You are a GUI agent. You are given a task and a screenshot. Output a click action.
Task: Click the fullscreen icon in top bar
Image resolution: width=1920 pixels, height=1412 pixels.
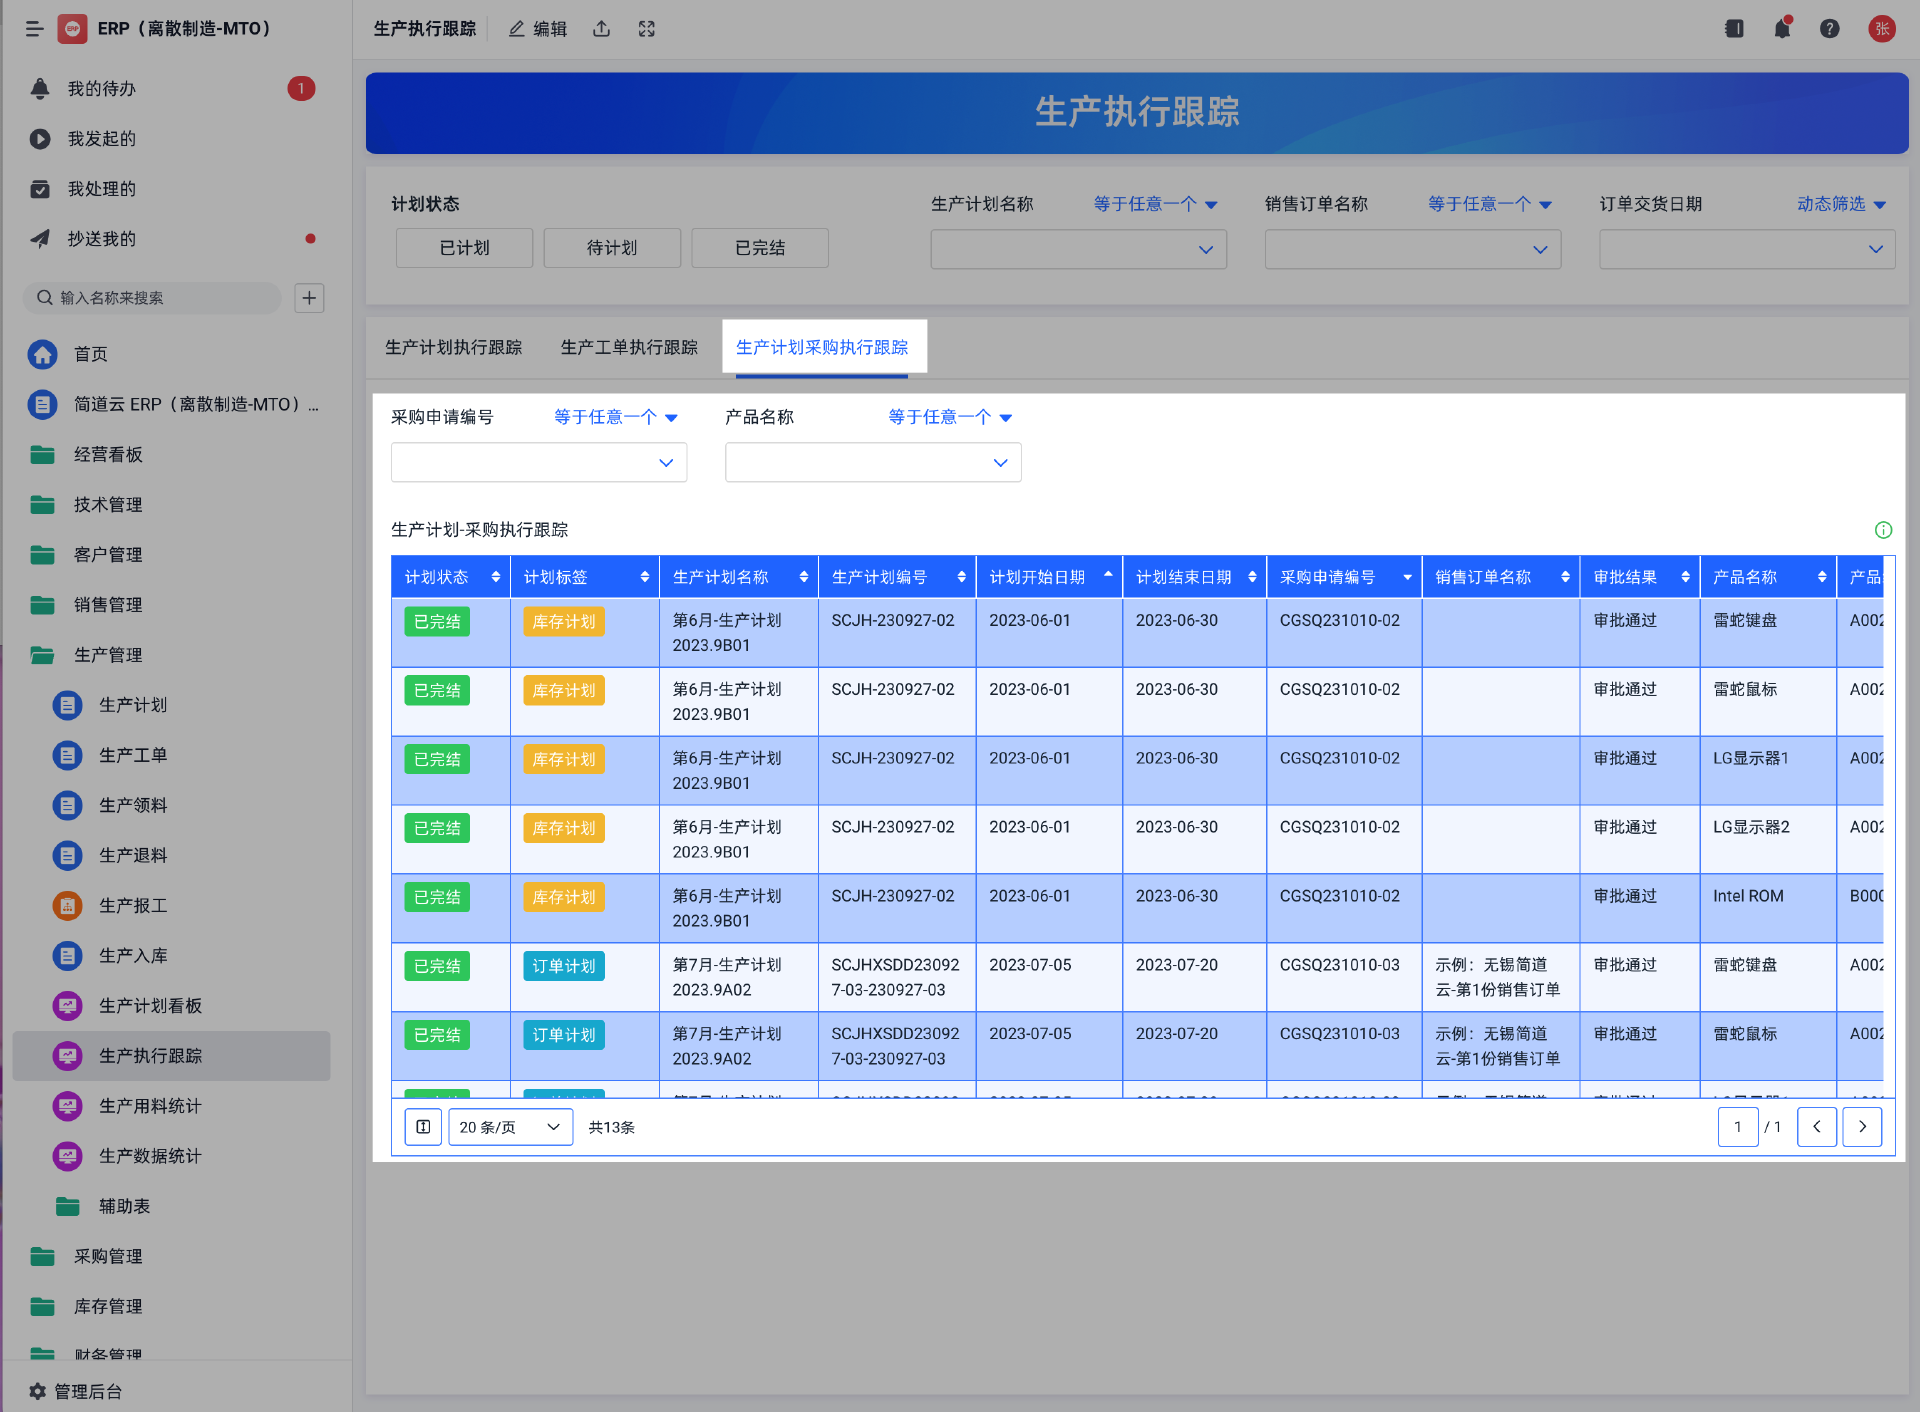coord(647,29)
